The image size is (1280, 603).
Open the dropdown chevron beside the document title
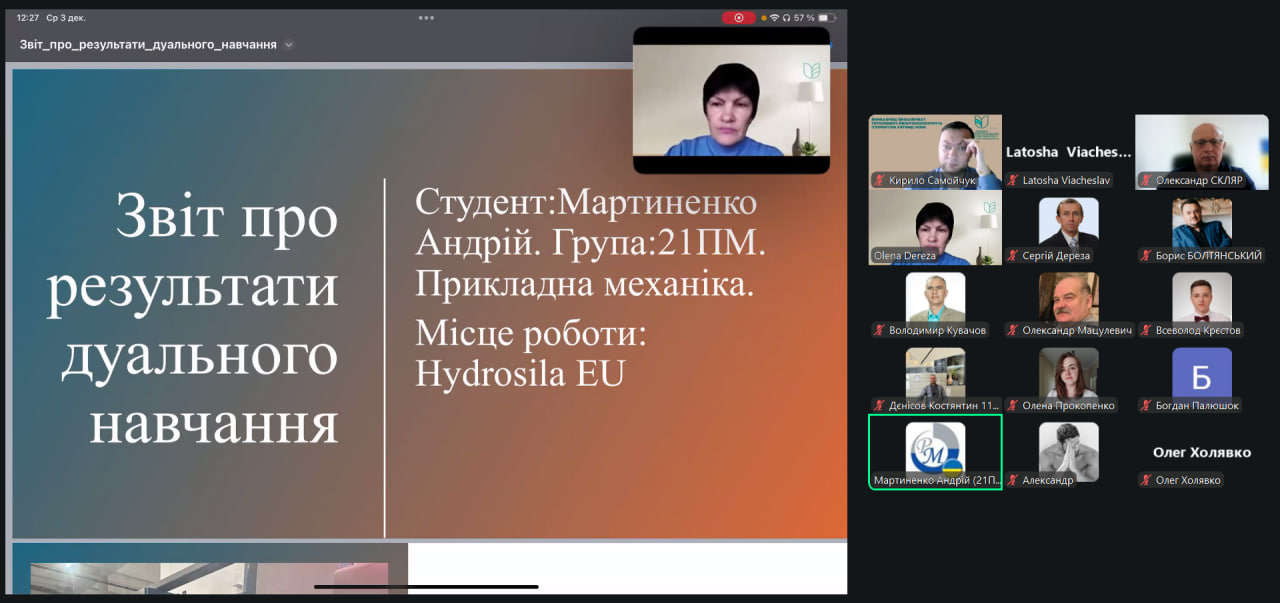click(289, 45)
